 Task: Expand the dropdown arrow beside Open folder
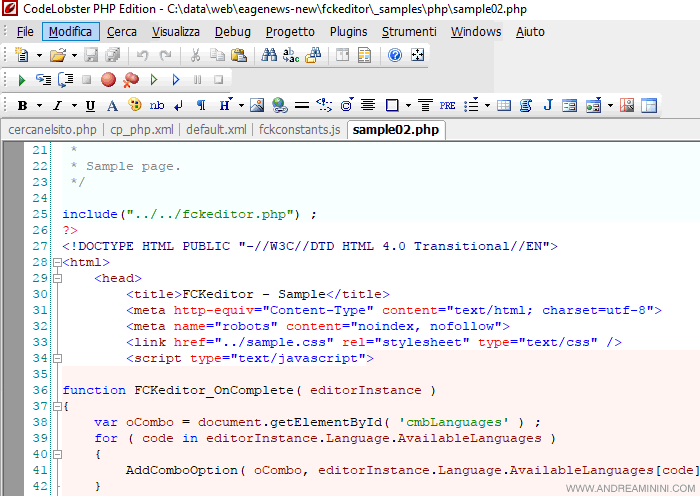coord(74,55)
